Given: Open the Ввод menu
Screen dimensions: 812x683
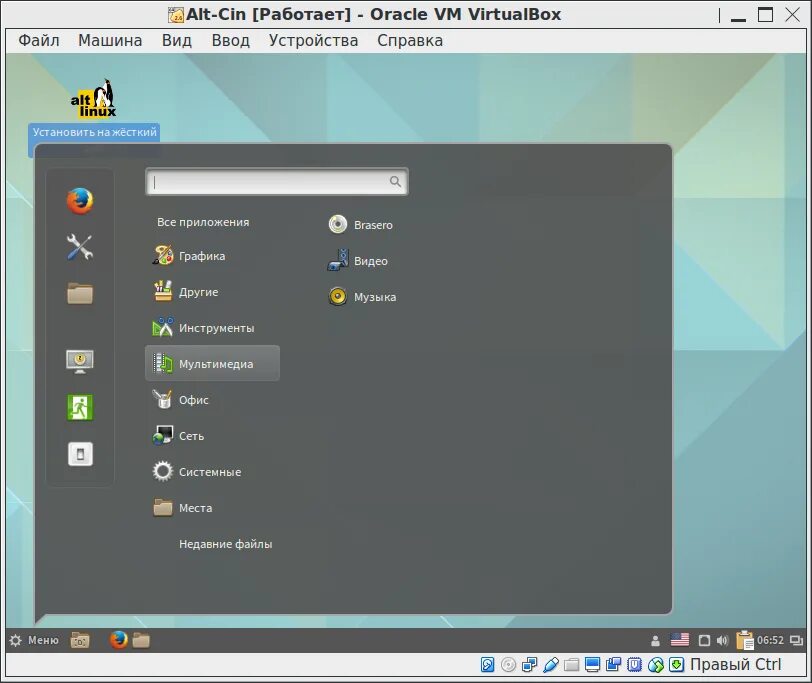Looking at the screenshot, I should 230,40.
